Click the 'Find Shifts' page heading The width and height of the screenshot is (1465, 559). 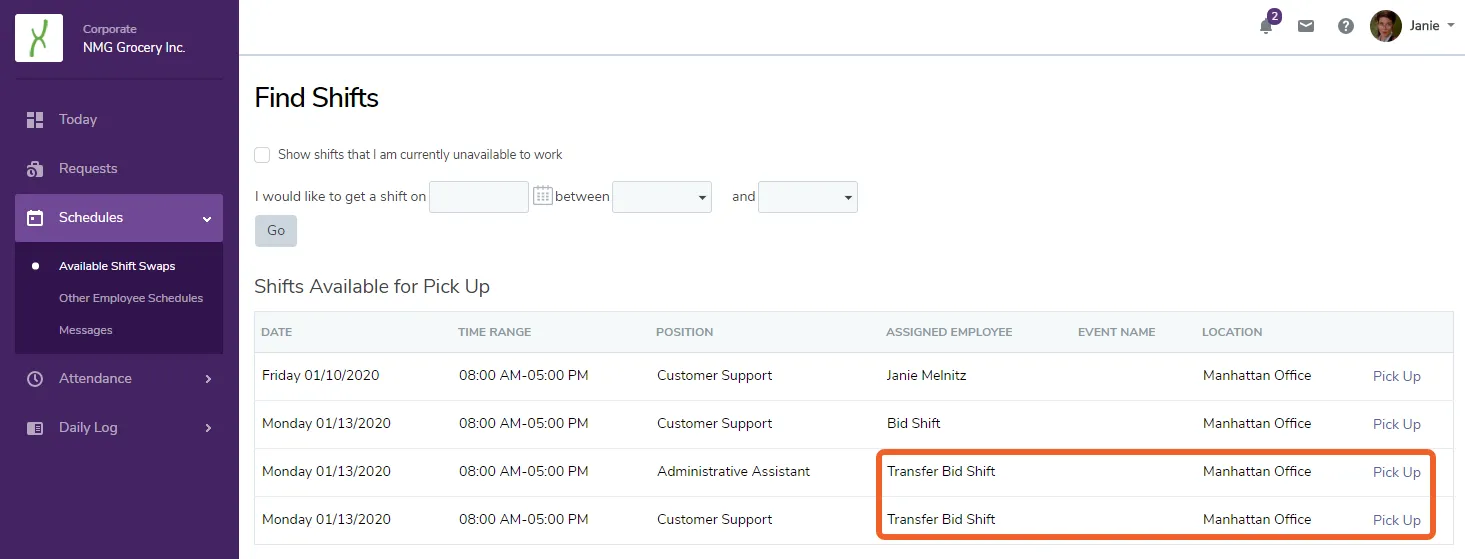(317, 98)
